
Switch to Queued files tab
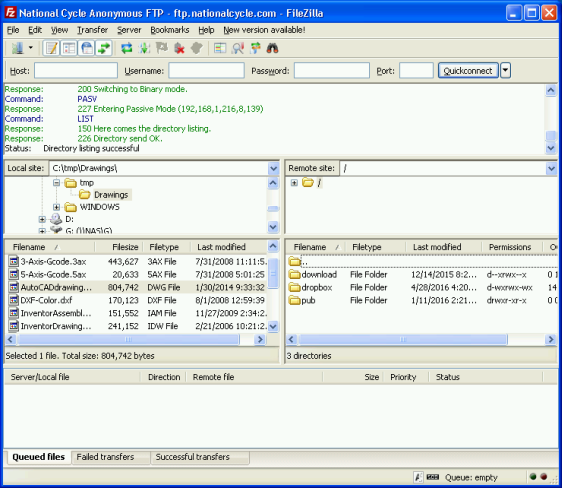pos(38,457)
